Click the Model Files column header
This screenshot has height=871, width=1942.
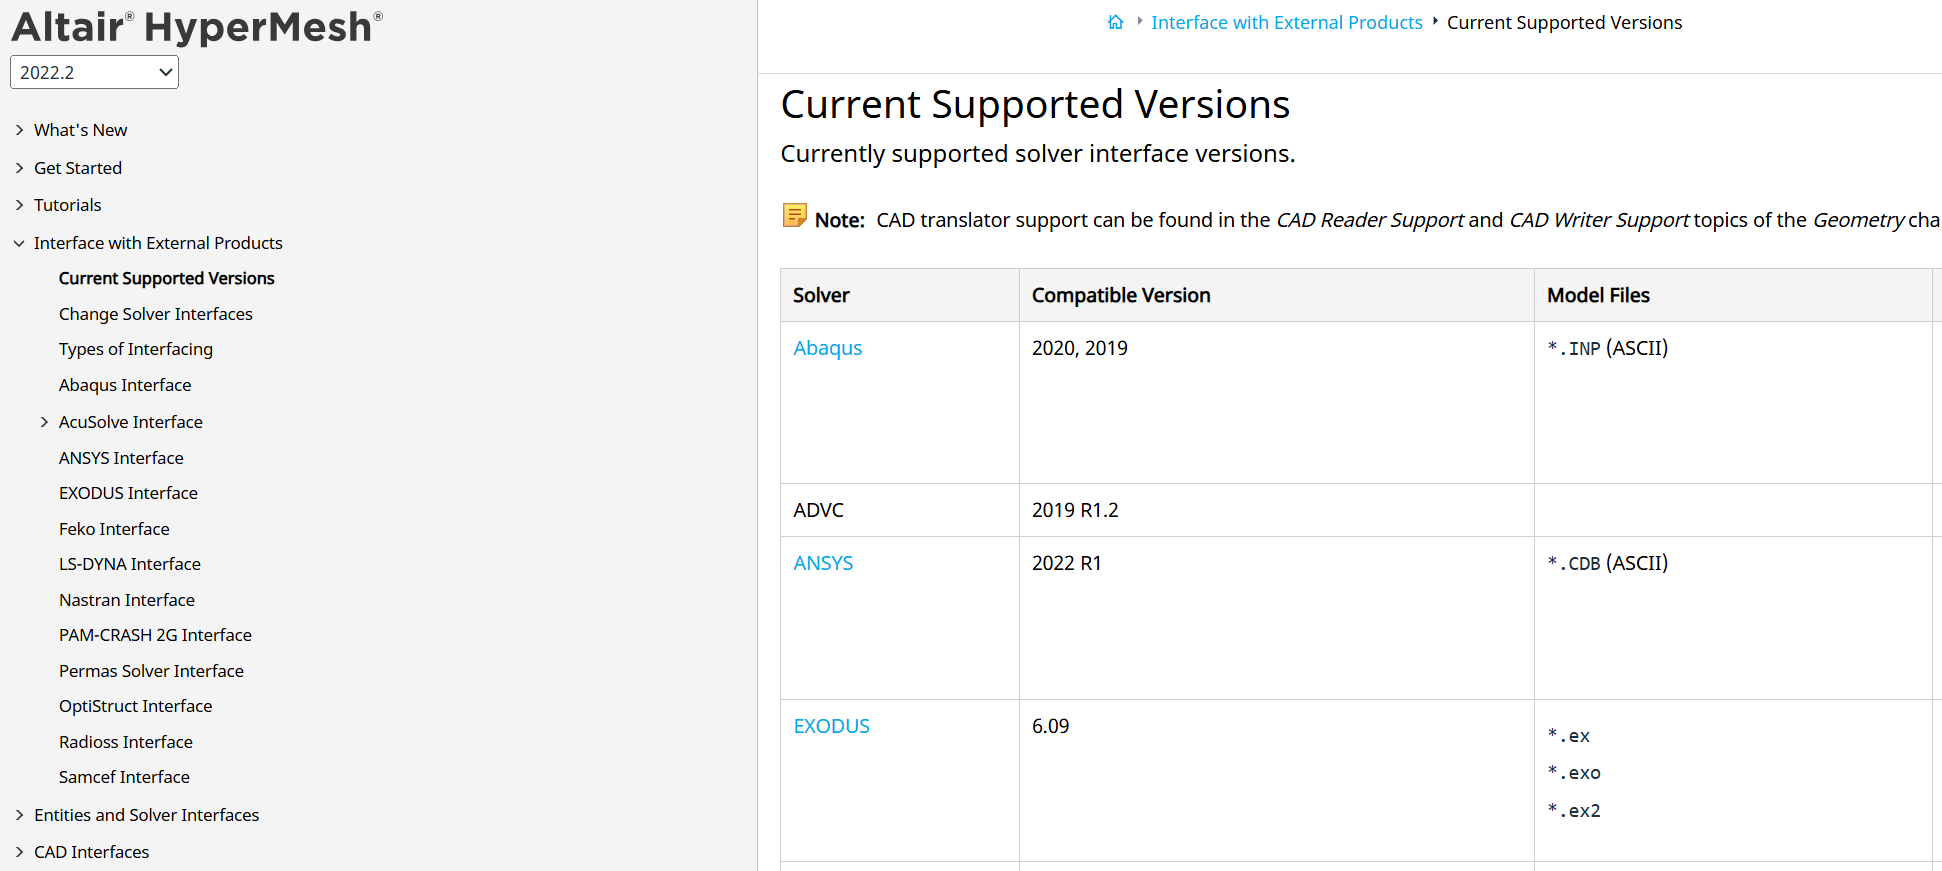[1733, 295]
